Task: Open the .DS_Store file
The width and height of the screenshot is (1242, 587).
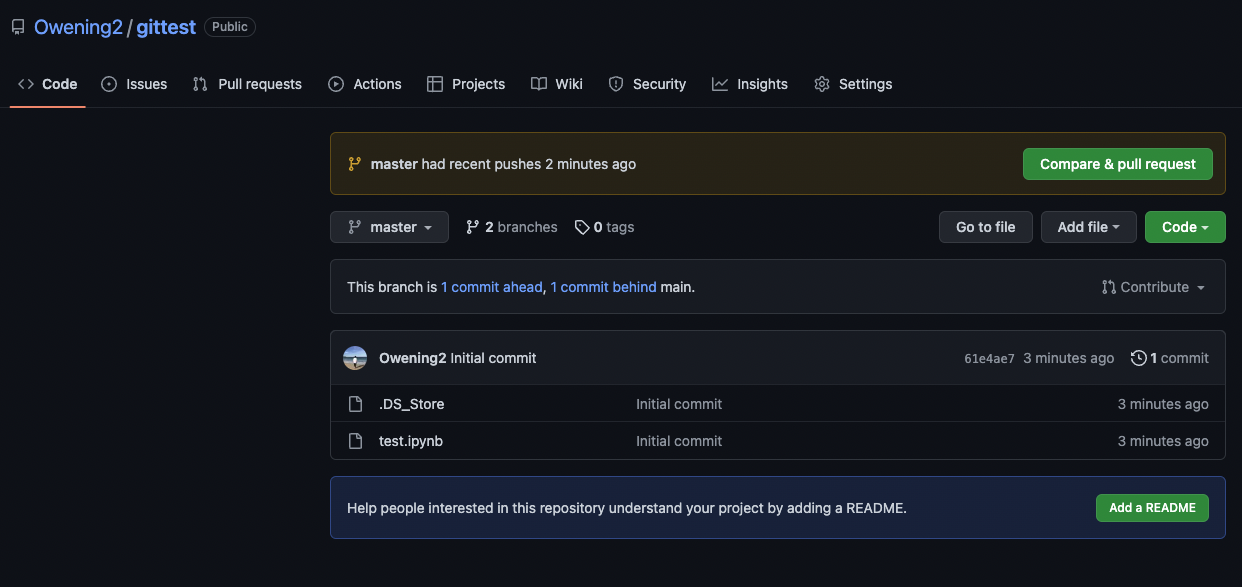Action: point(412,404)
